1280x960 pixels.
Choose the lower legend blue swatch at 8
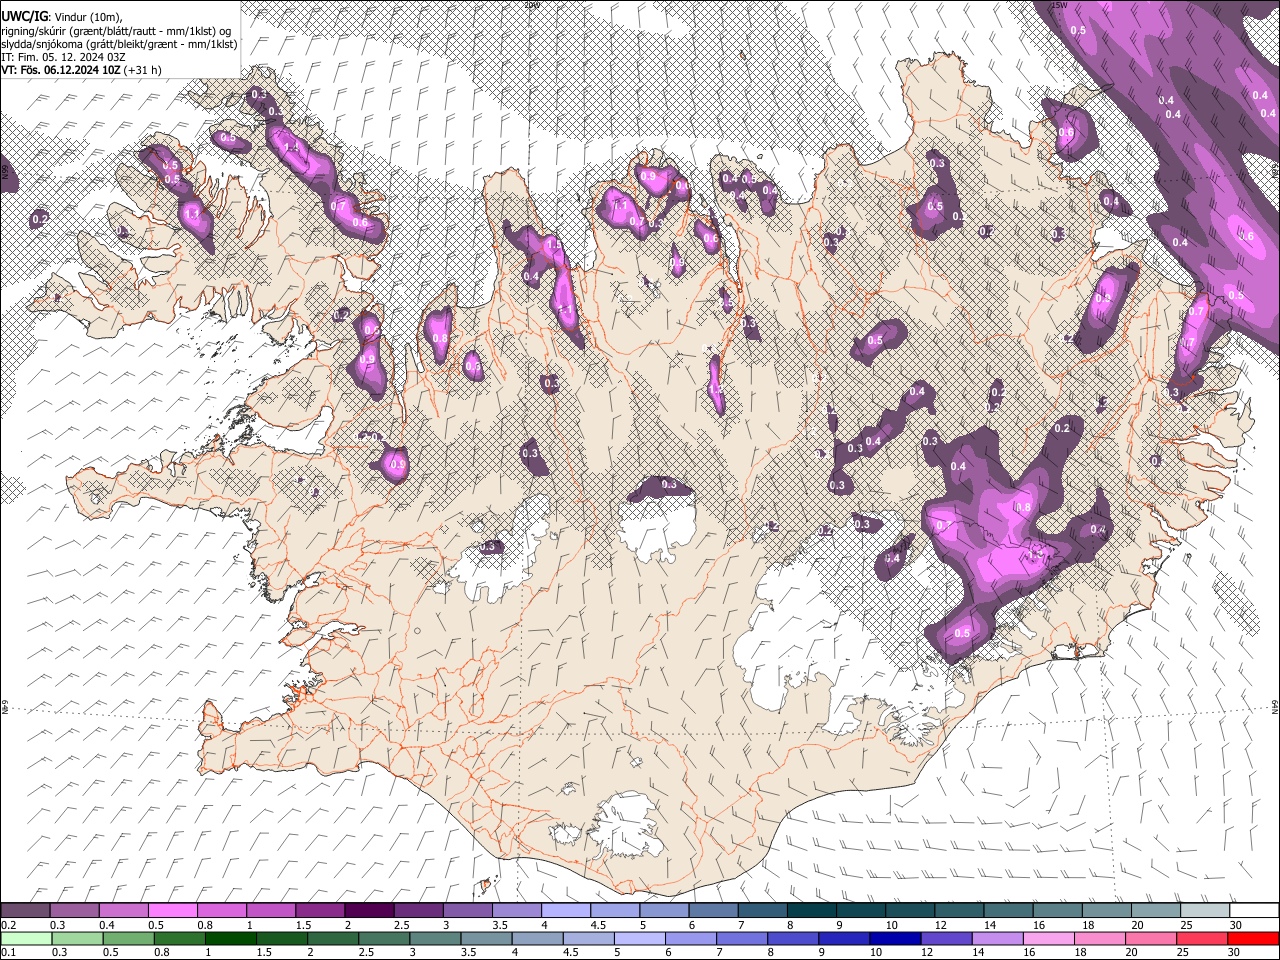793,939
